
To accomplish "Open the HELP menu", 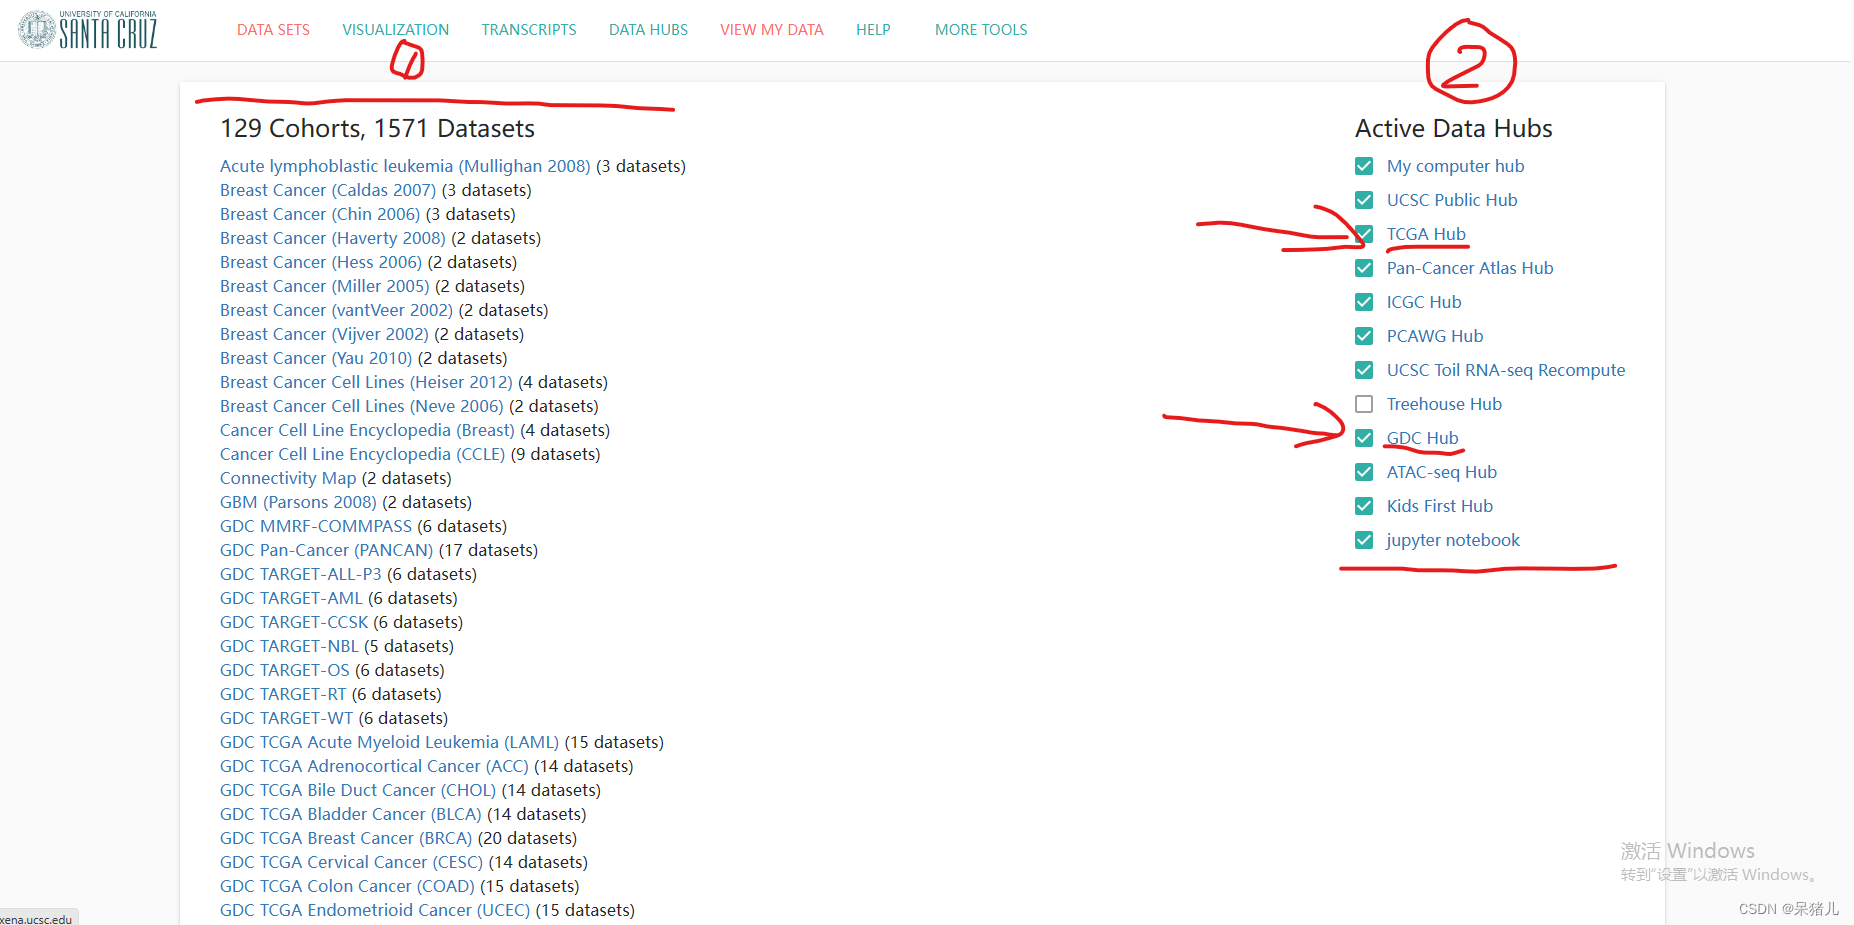I will (873, 30).
